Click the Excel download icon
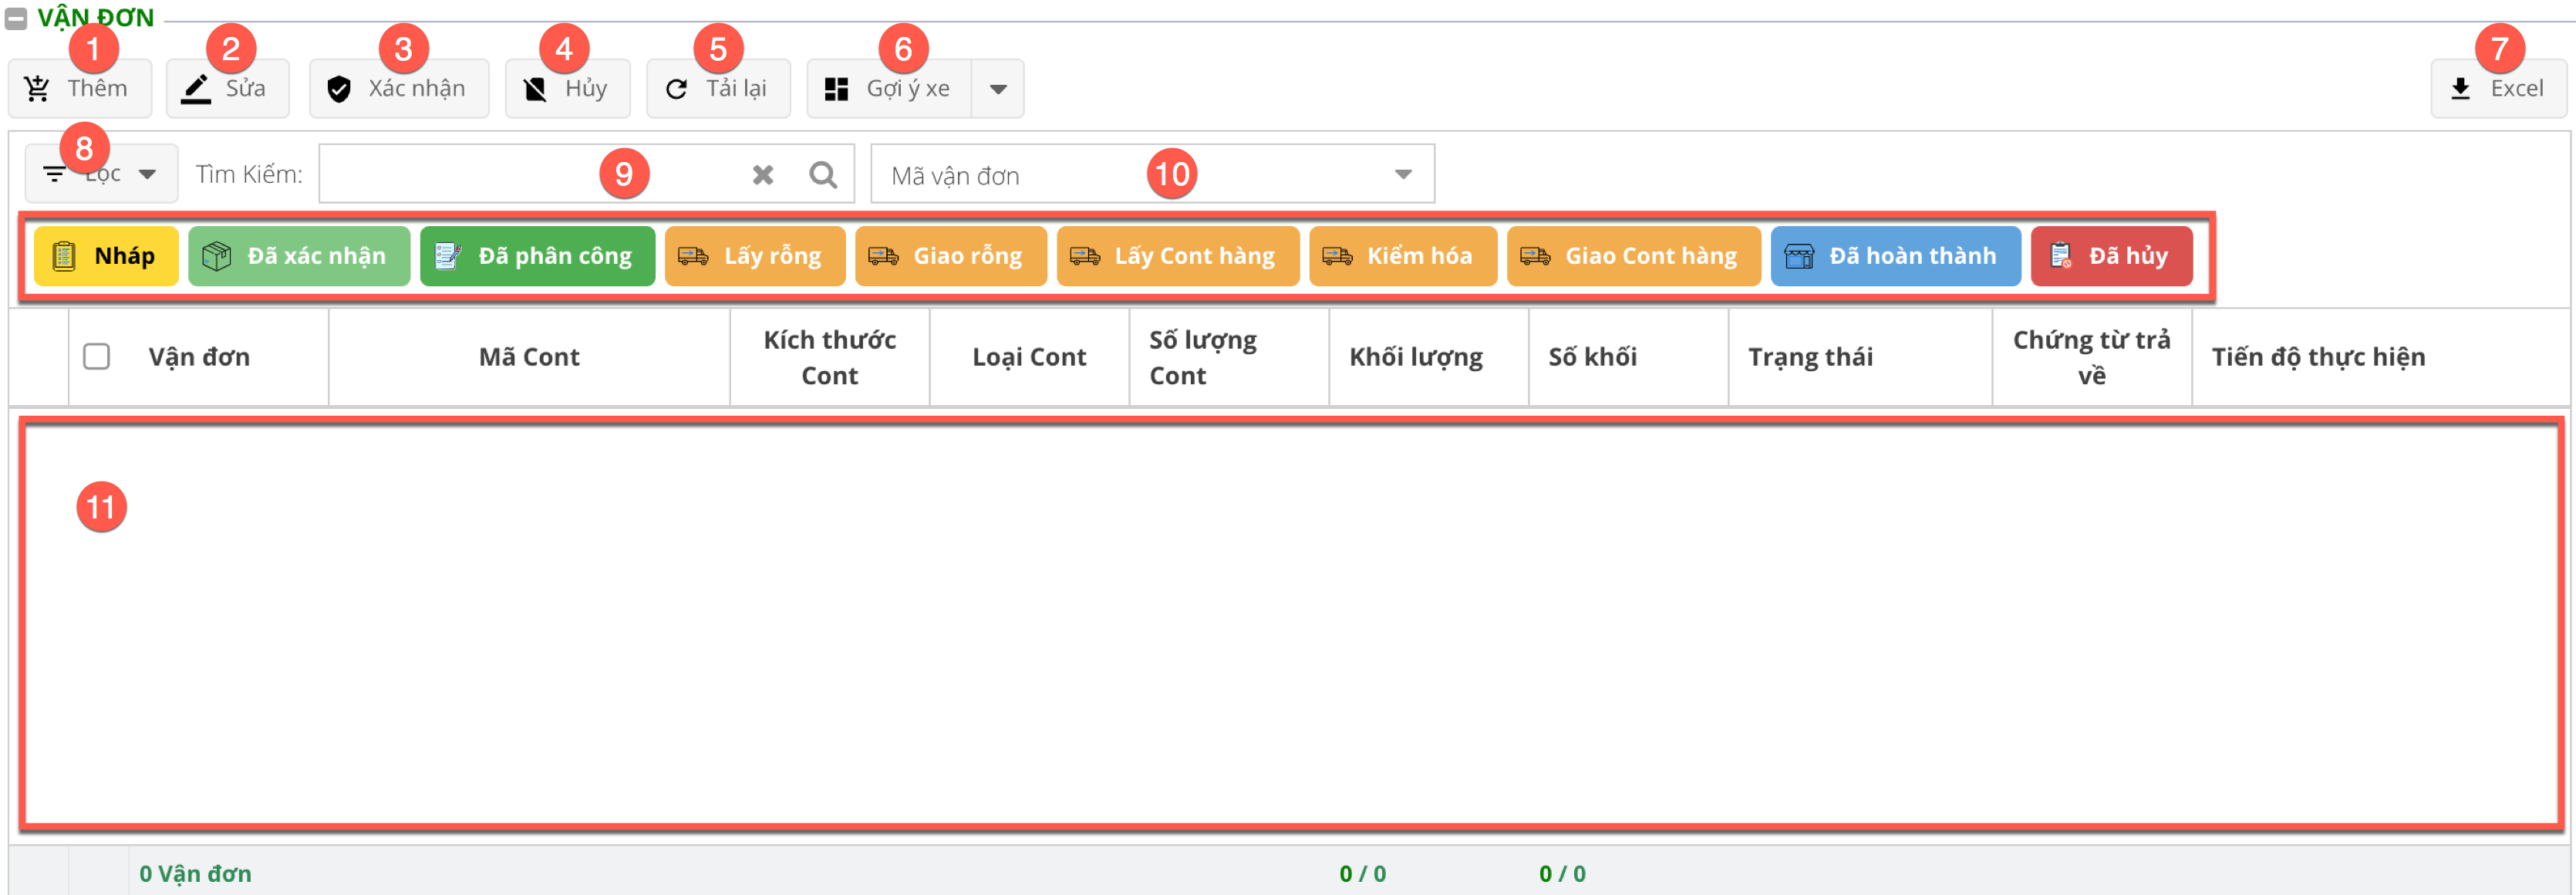 [x=2460, y=89]
